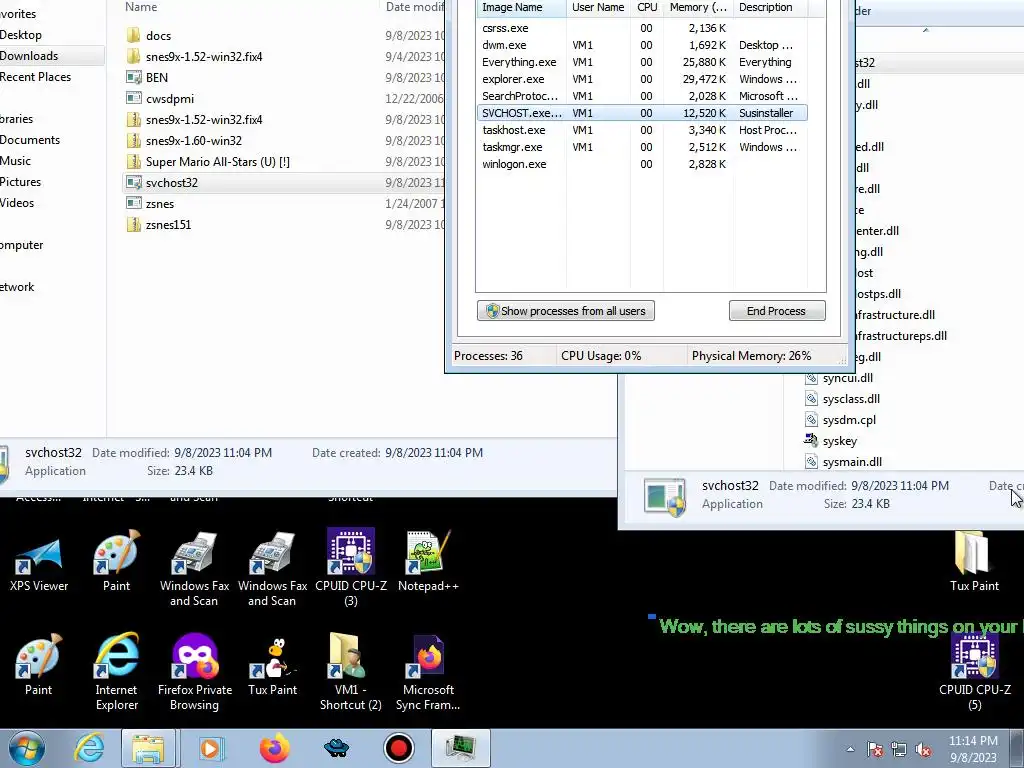The image size is (1024, 768).
Task: Open the Tux Paint folder on desktop
Action: click(x=974, y=562)
